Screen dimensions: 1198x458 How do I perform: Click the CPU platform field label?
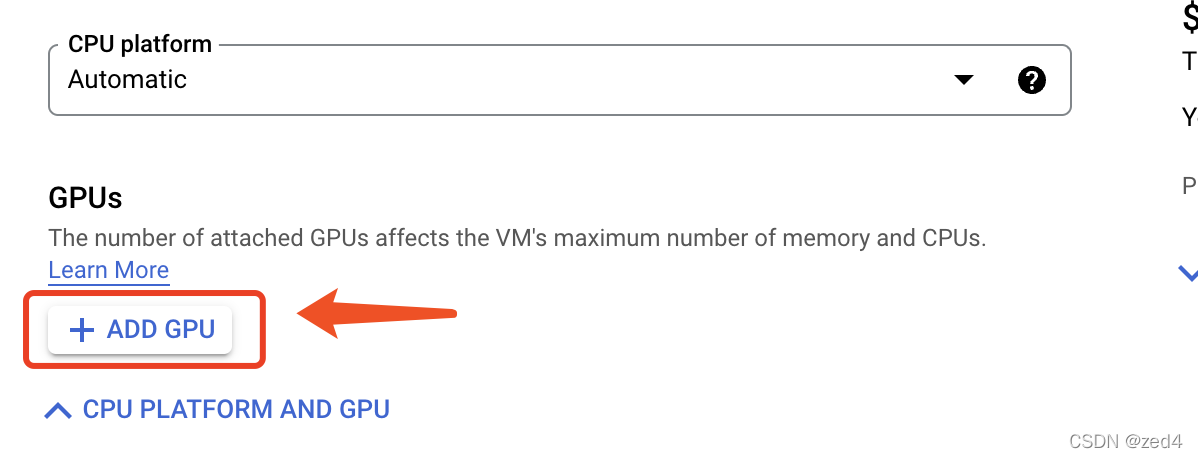coord(140,44)
